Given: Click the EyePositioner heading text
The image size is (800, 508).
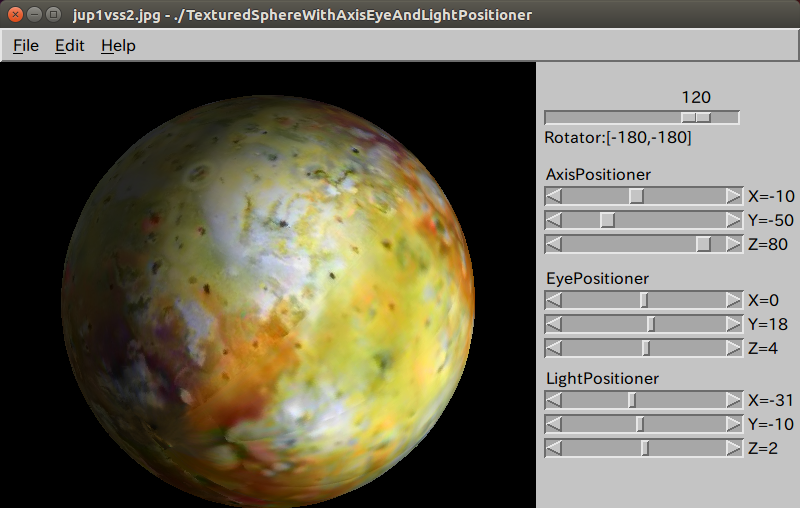Looking at the screenshot, I should (x=597, y=278).
